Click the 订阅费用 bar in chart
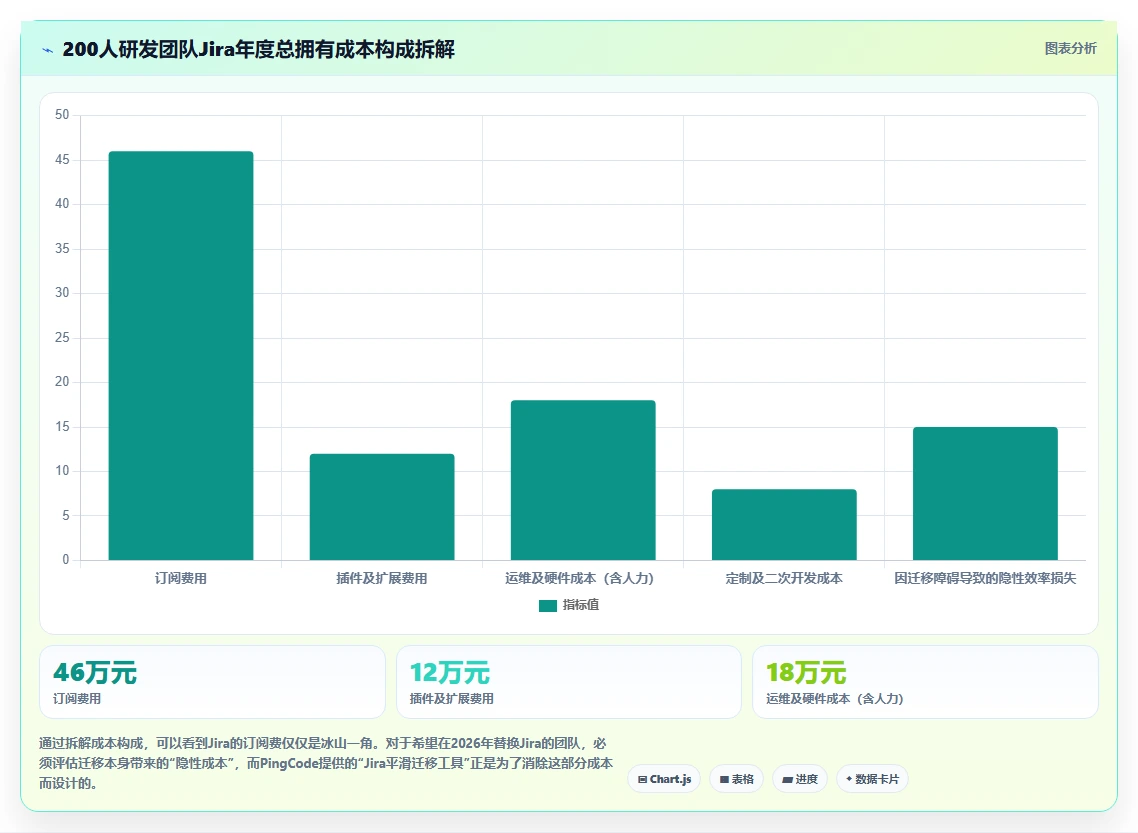 click(x=181, y=356)
